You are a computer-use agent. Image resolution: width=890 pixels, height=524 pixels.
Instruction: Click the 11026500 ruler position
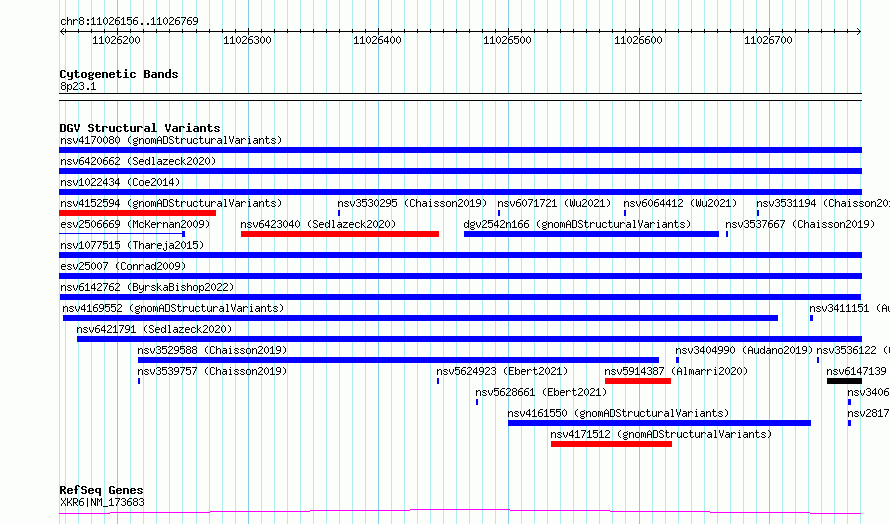pos(507,40)
